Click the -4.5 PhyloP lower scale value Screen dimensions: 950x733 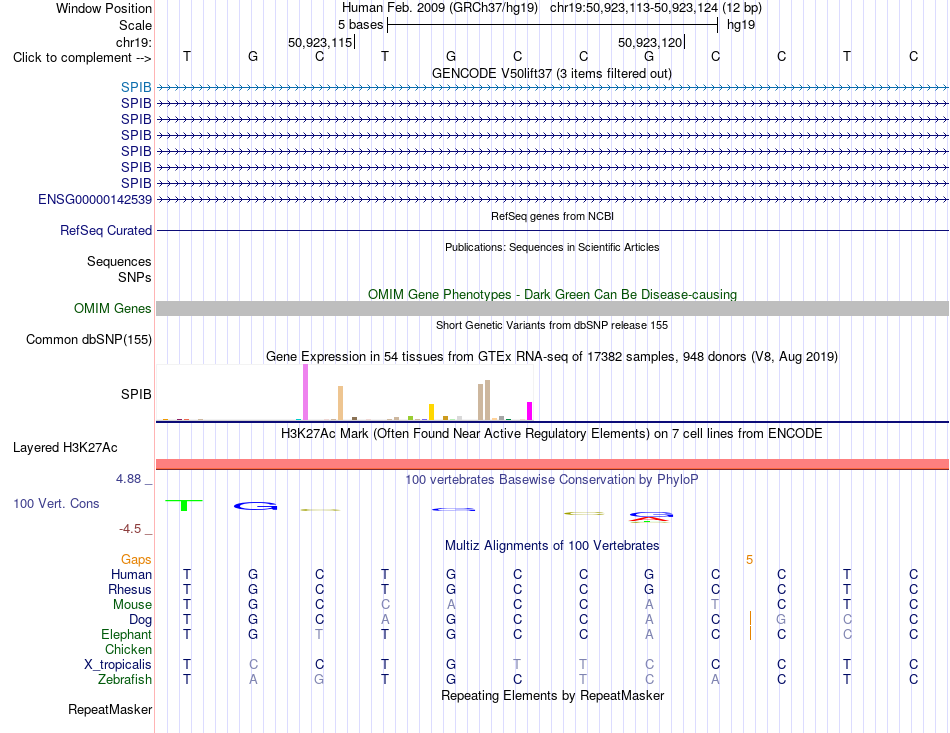tap(130, 529)
